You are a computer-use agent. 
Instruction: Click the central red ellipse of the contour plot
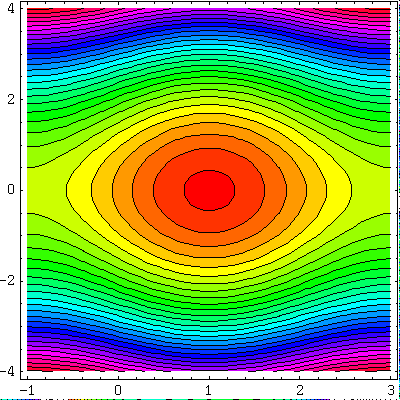click(x=209, y=190)
